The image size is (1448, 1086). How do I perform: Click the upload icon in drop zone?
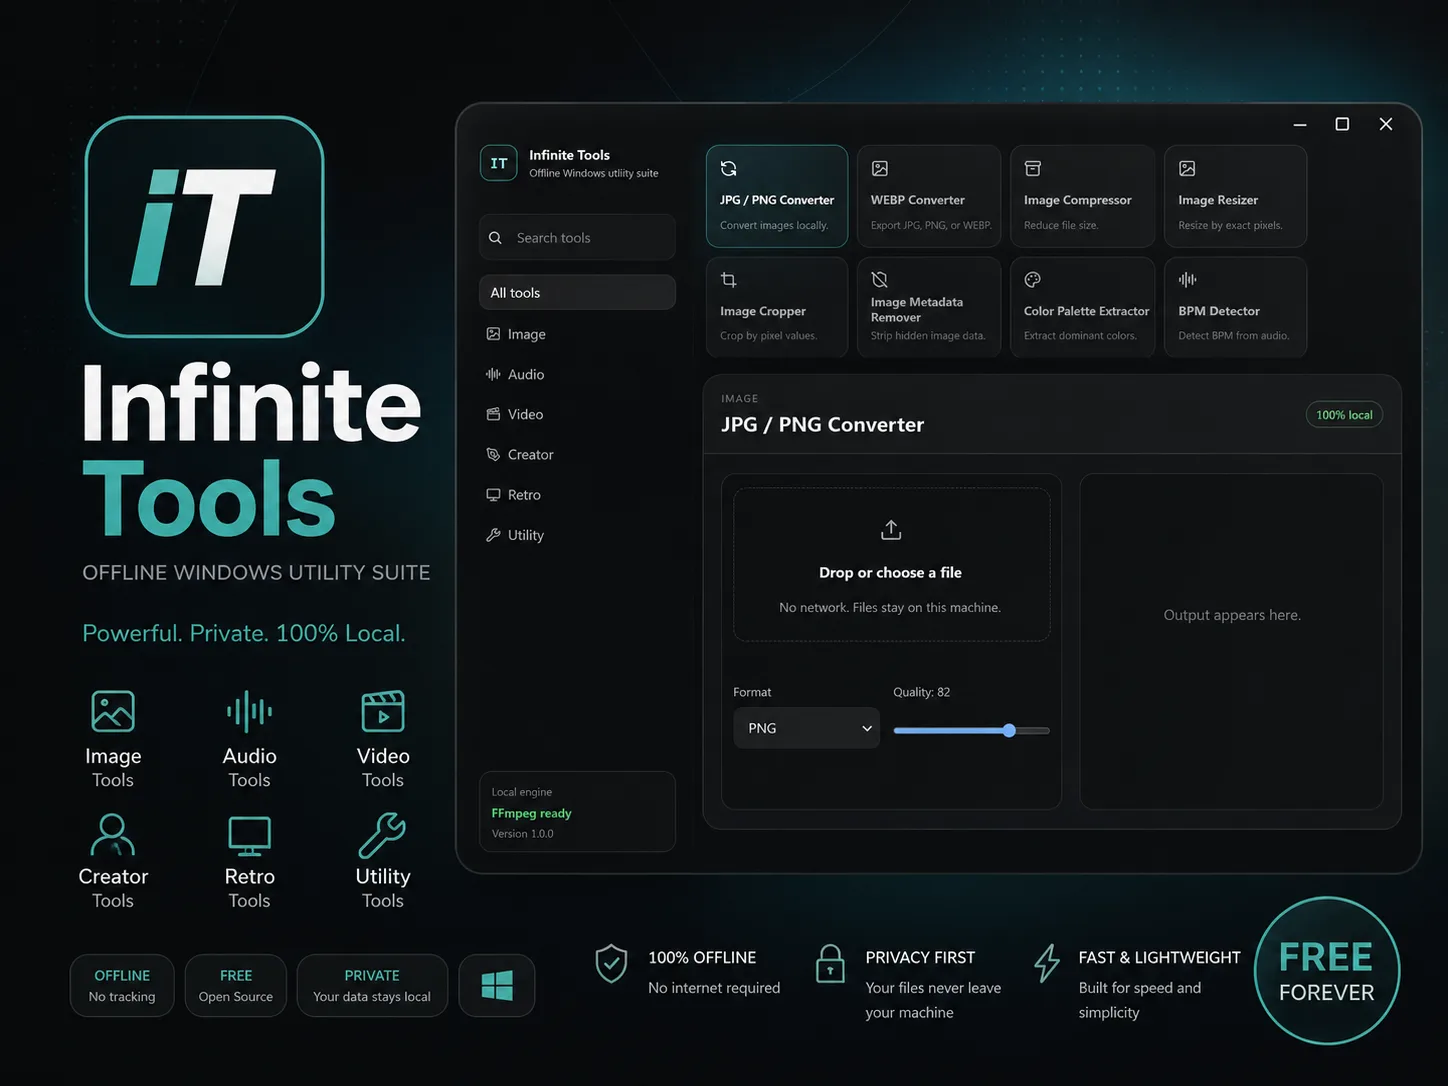coord(891,529)
